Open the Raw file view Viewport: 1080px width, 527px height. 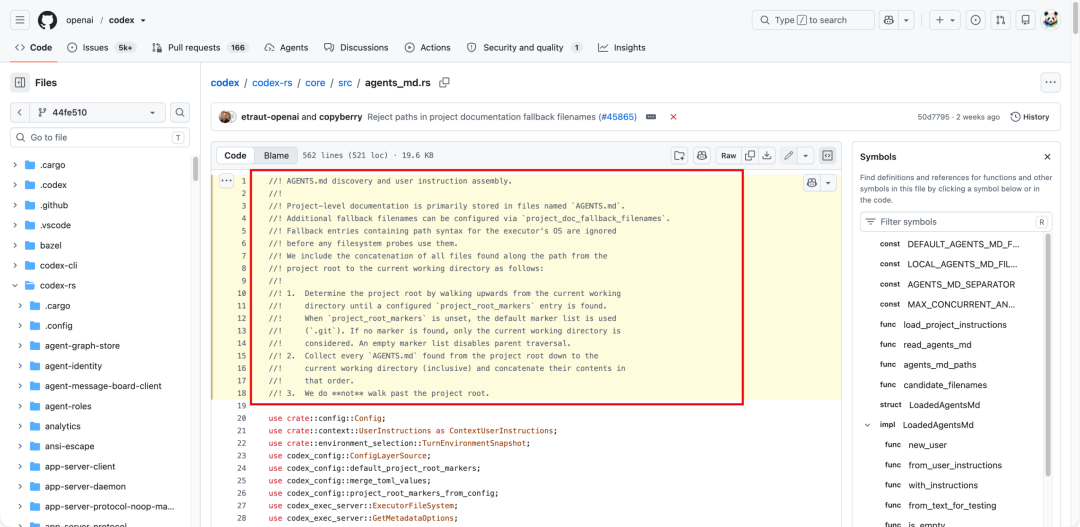pos(729,156)
